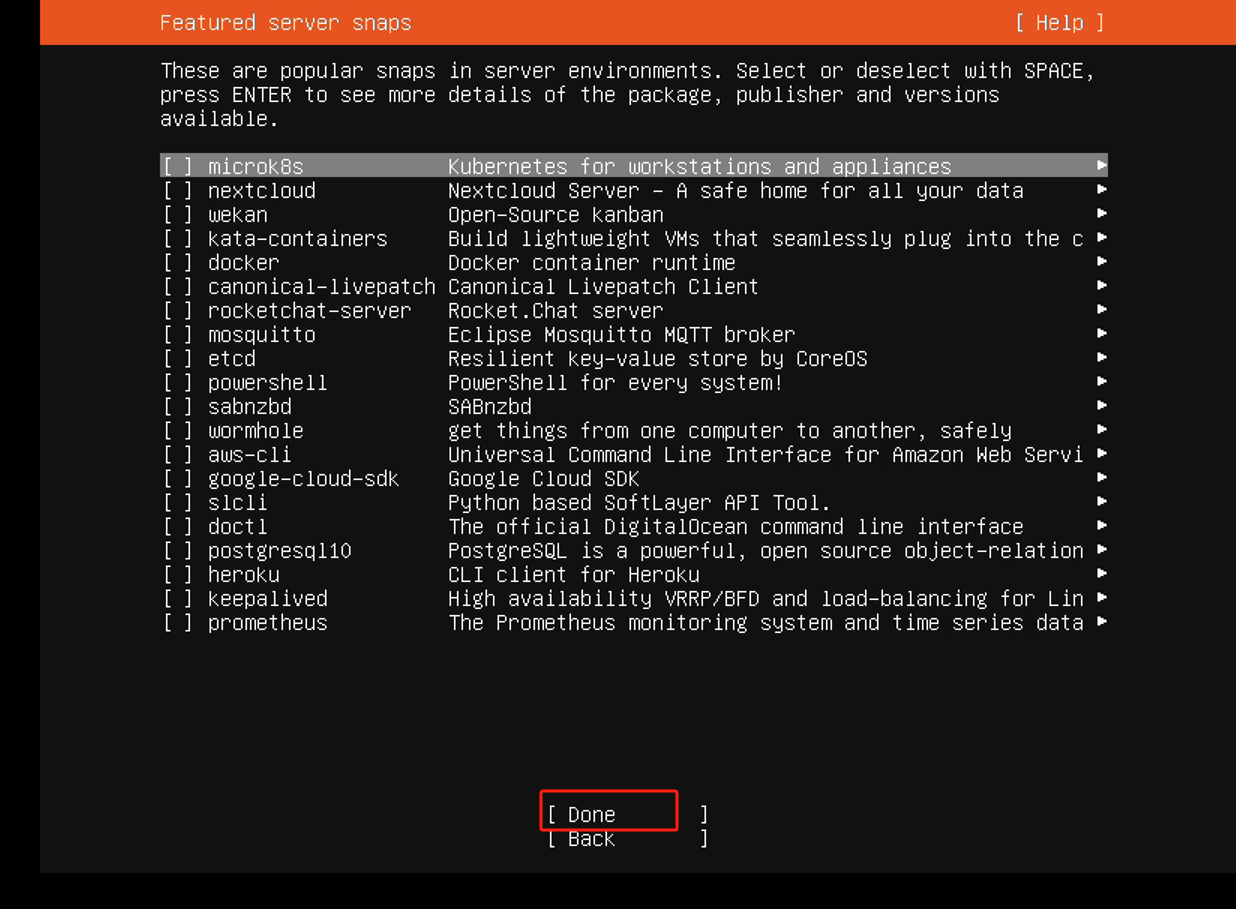This screenshot has height=909, width=1236.
Task: Click 'Docker container runtime' description
Action: (x=592, y=263)
